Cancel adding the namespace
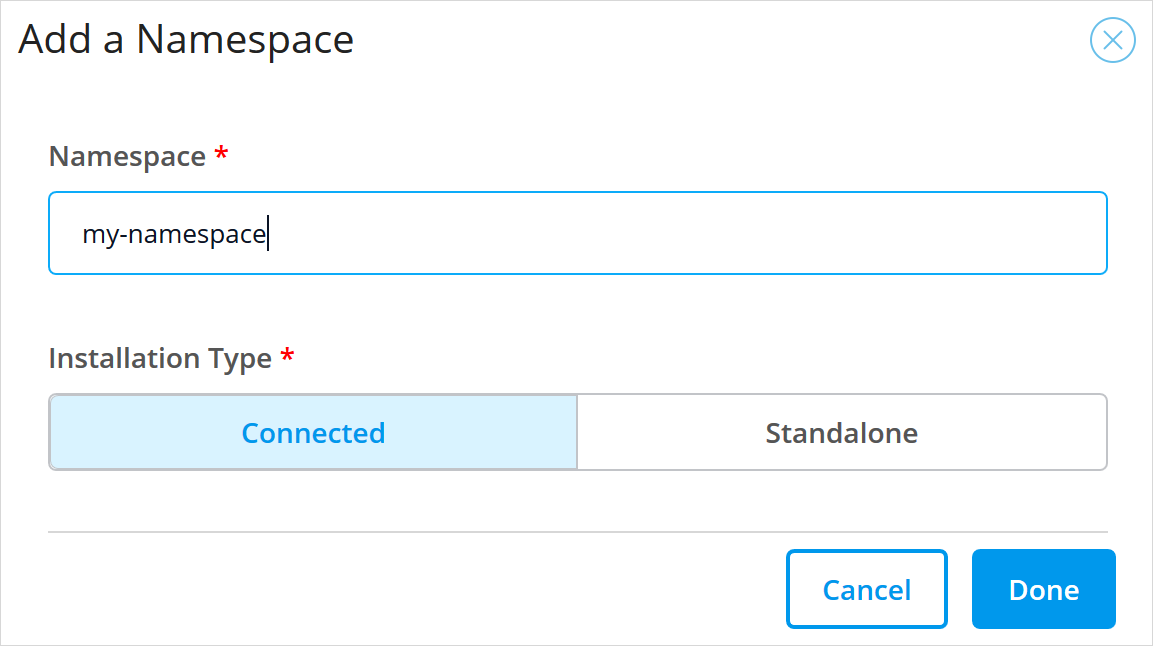1153x646 pixels. [866, 589]
